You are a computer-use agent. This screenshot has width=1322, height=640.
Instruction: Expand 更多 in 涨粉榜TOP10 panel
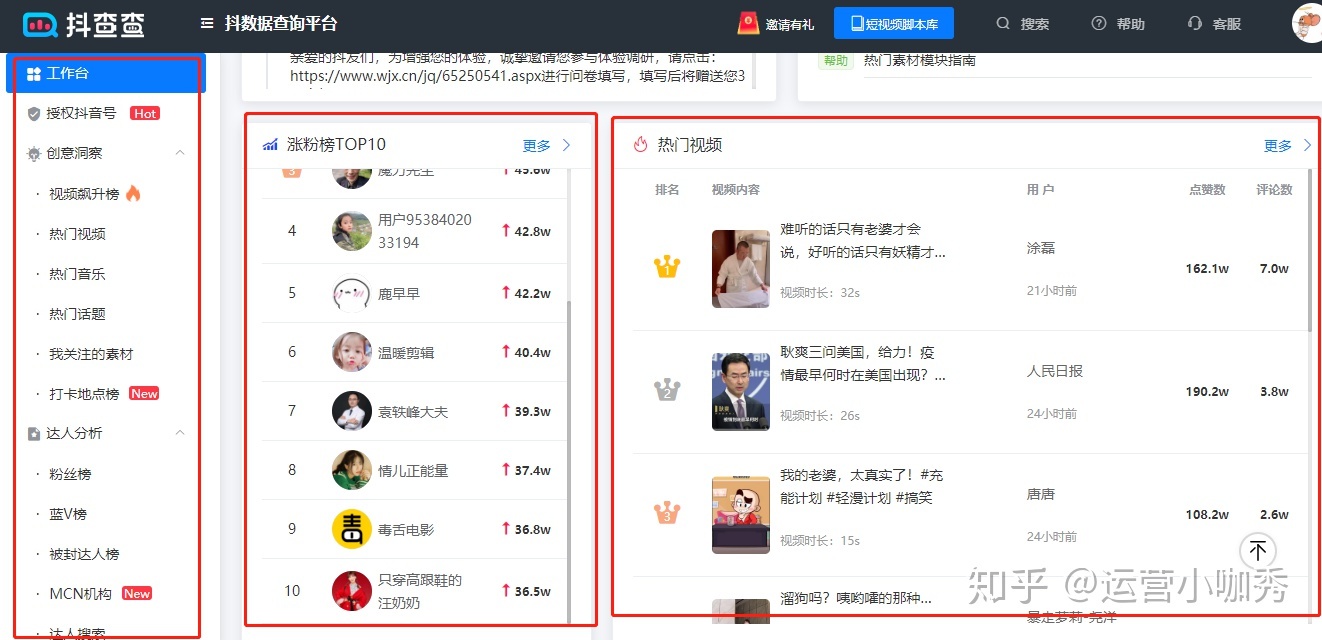[546, 145]
